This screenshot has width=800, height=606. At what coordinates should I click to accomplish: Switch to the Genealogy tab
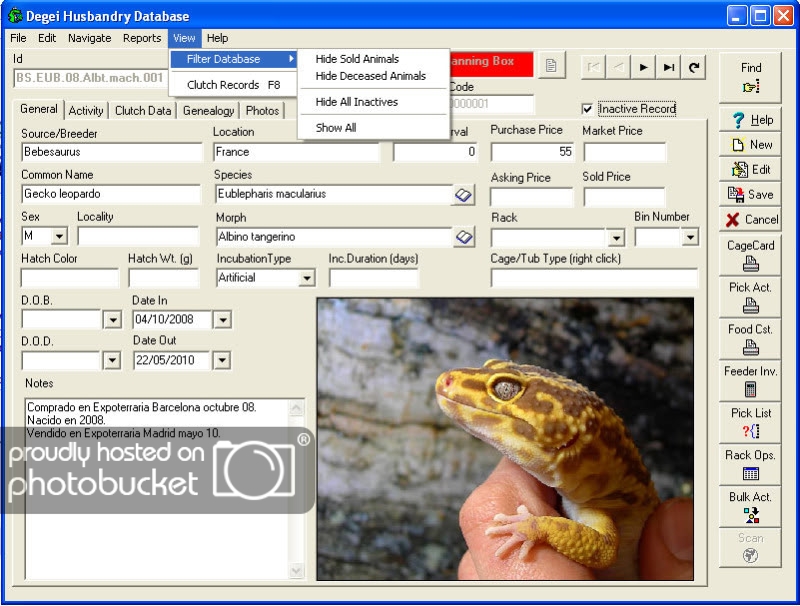coord(208,111)
